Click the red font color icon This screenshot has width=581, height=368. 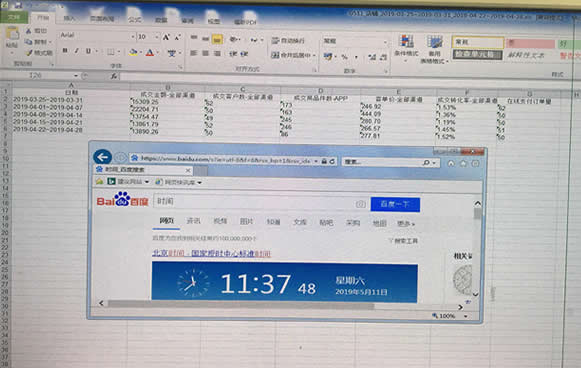(150, 53)
